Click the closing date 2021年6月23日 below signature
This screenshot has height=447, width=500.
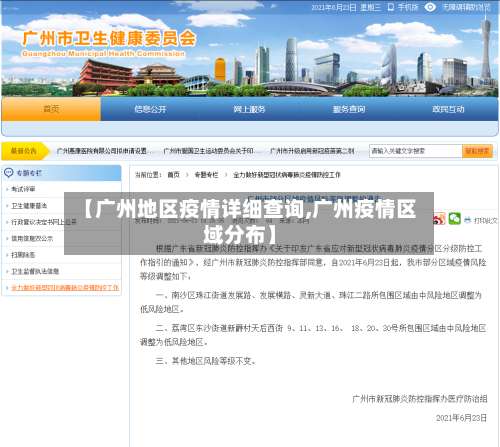462,418
